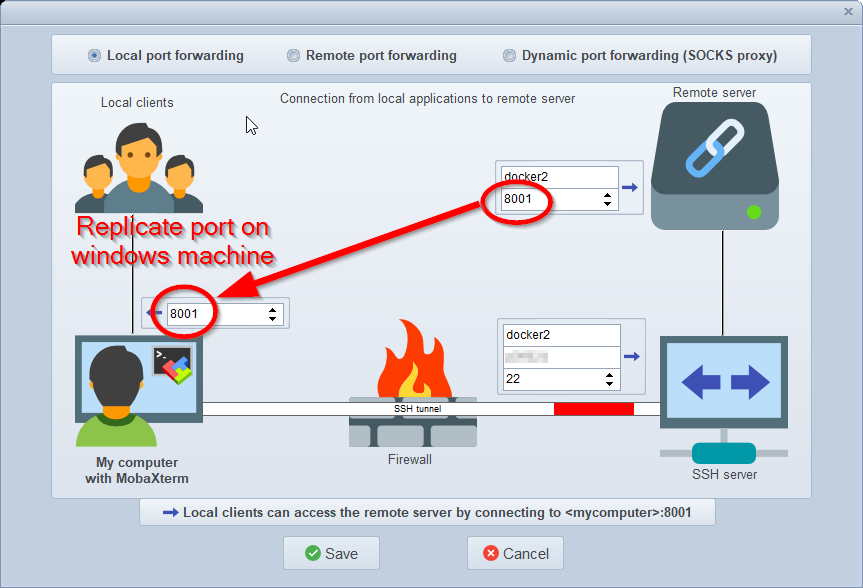Select the Remote port forwarding option

tap(293, 56)
